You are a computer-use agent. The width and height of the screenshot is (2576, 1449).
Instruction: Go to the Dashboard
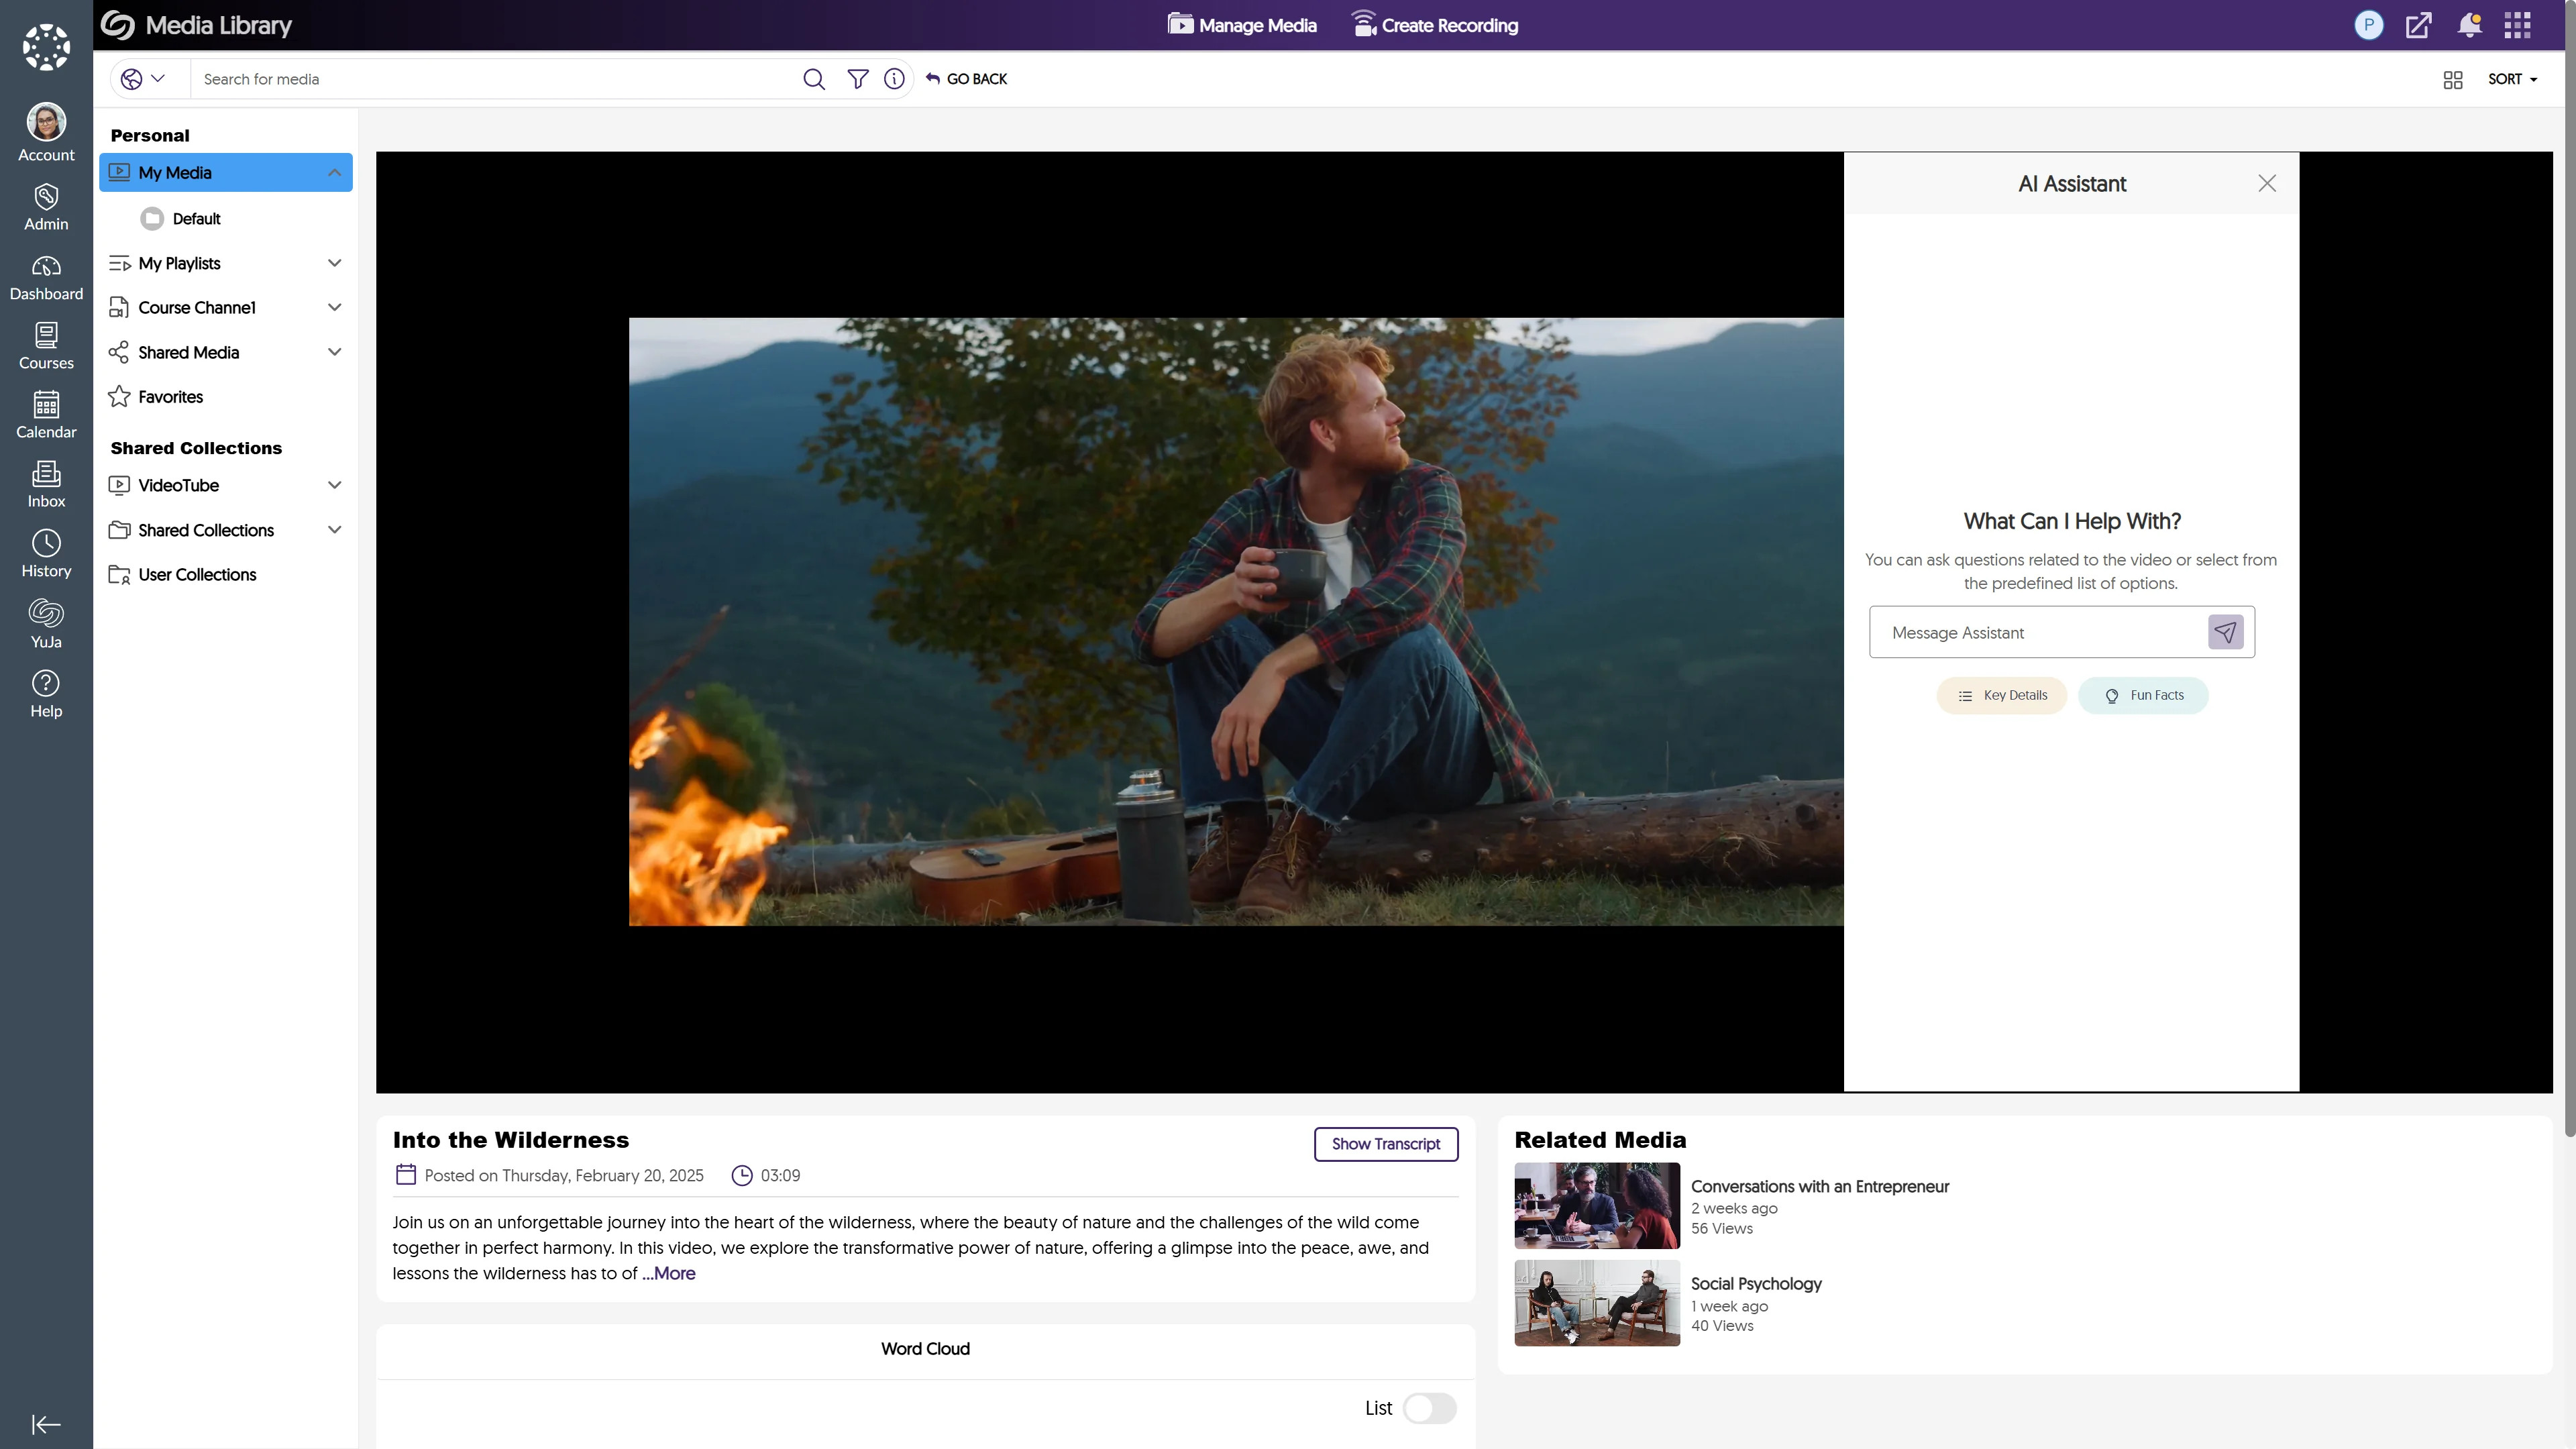pyautogui.click(x=46, y=277)
